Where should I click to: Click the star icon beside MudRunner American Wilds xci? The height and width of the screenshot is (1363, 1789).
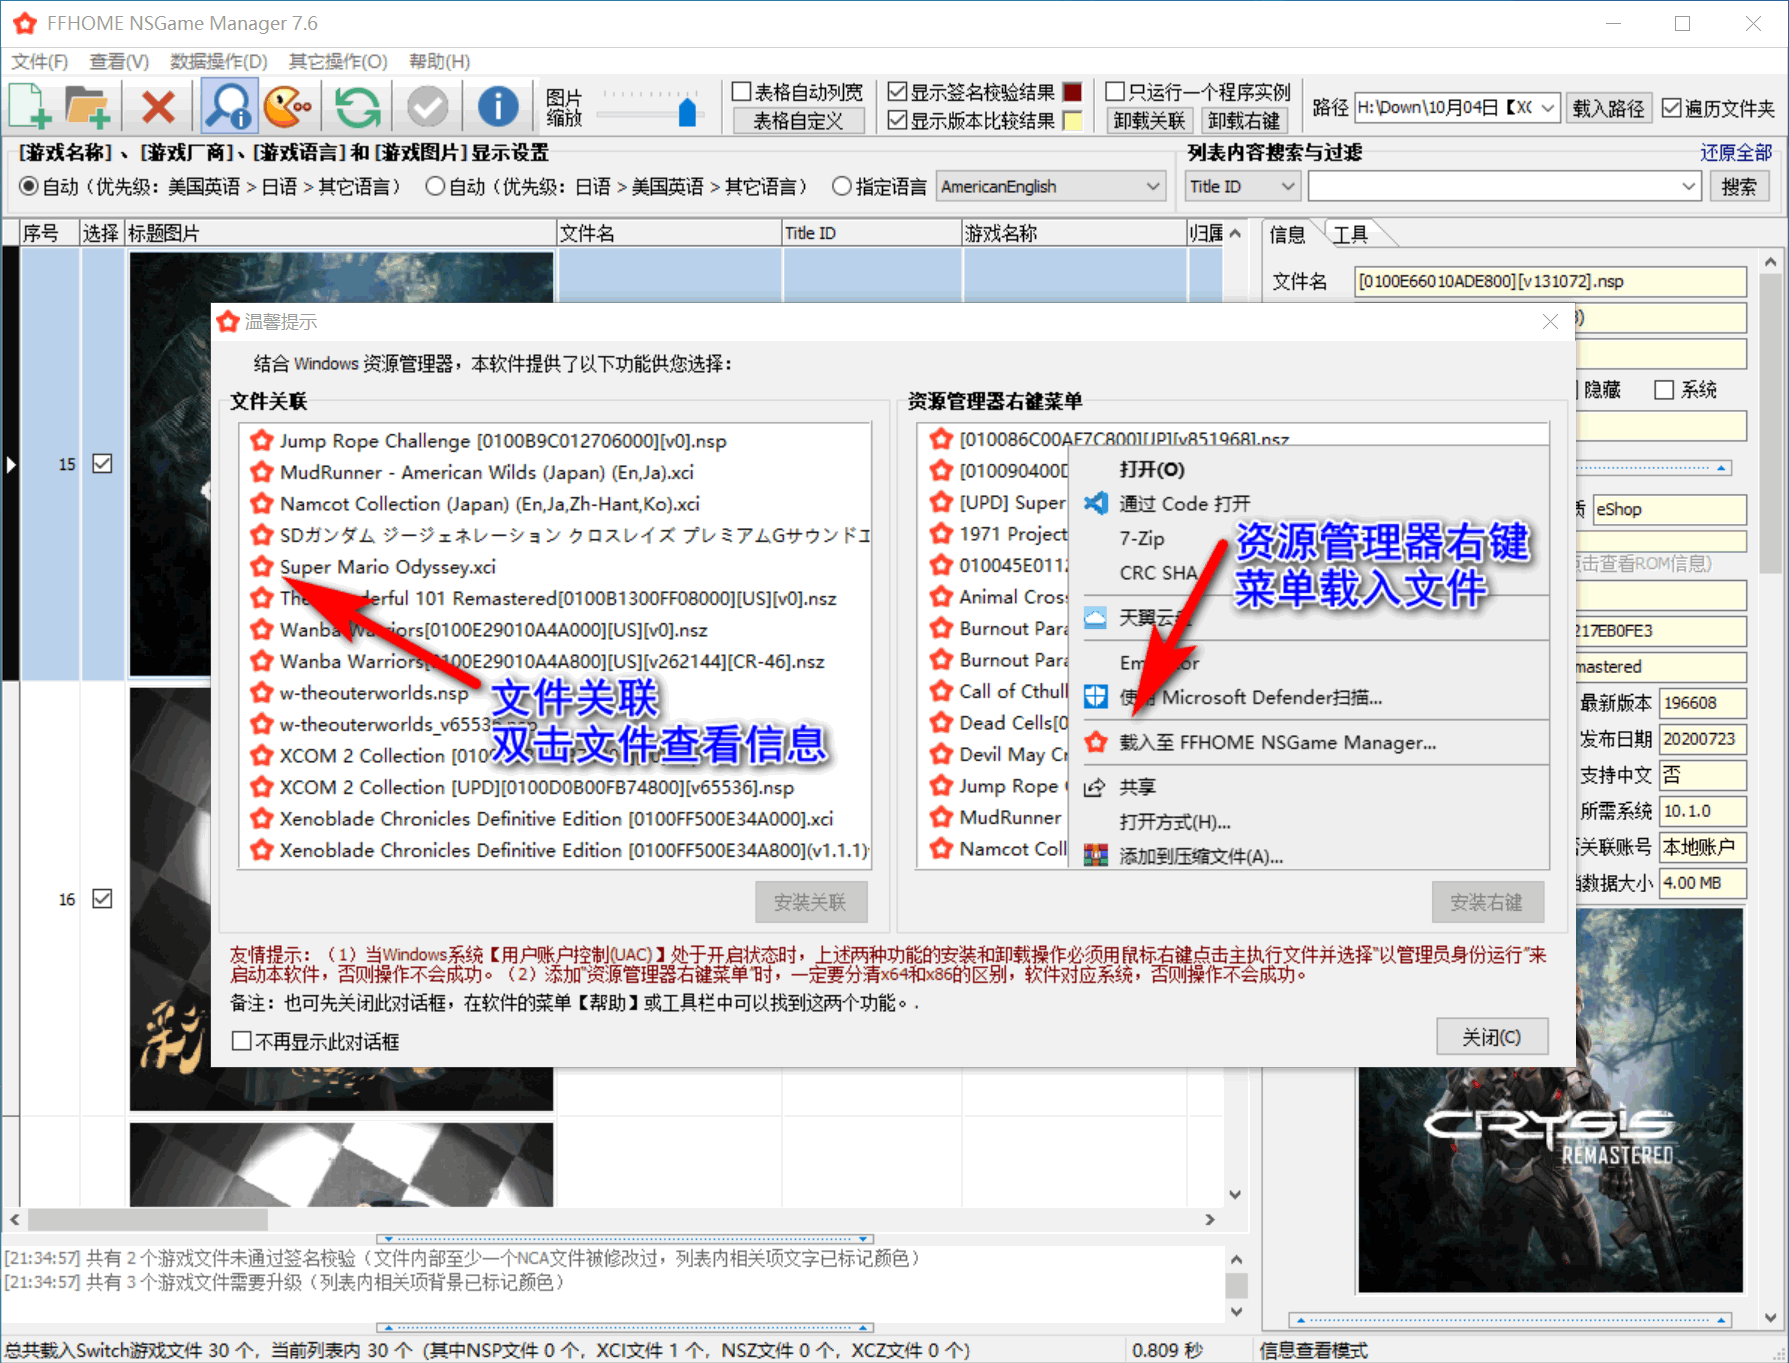261,472
